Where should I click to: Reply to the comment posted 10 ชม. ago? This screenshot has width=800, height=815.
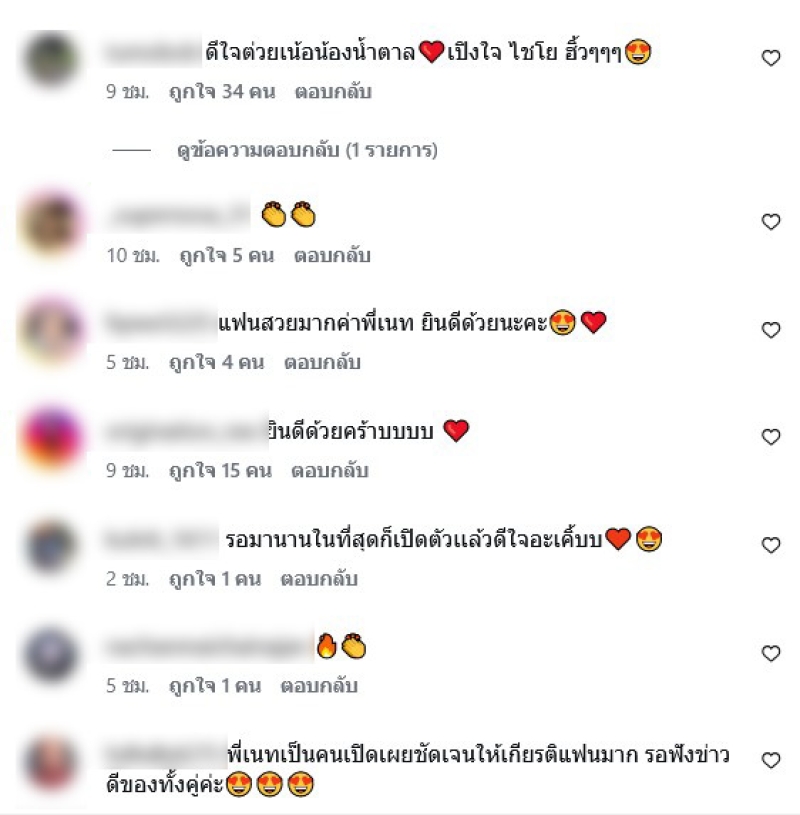point(332,255)
